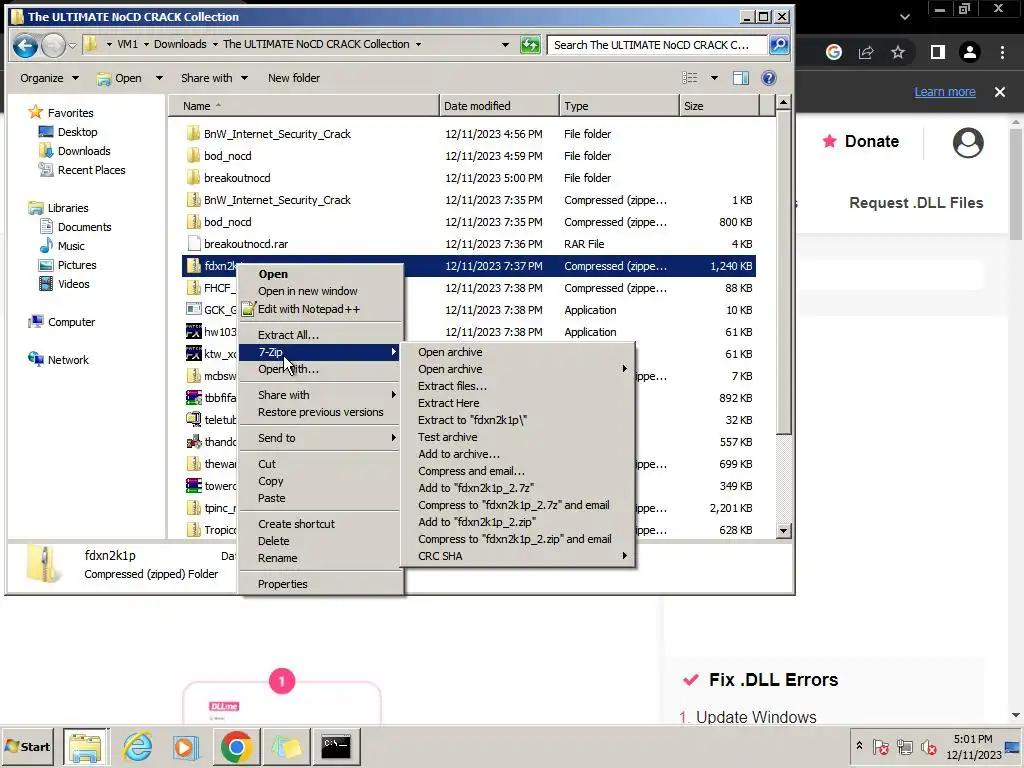
Task: Toggle the preview pane icon in Explorer
Action: pos(741,78)
